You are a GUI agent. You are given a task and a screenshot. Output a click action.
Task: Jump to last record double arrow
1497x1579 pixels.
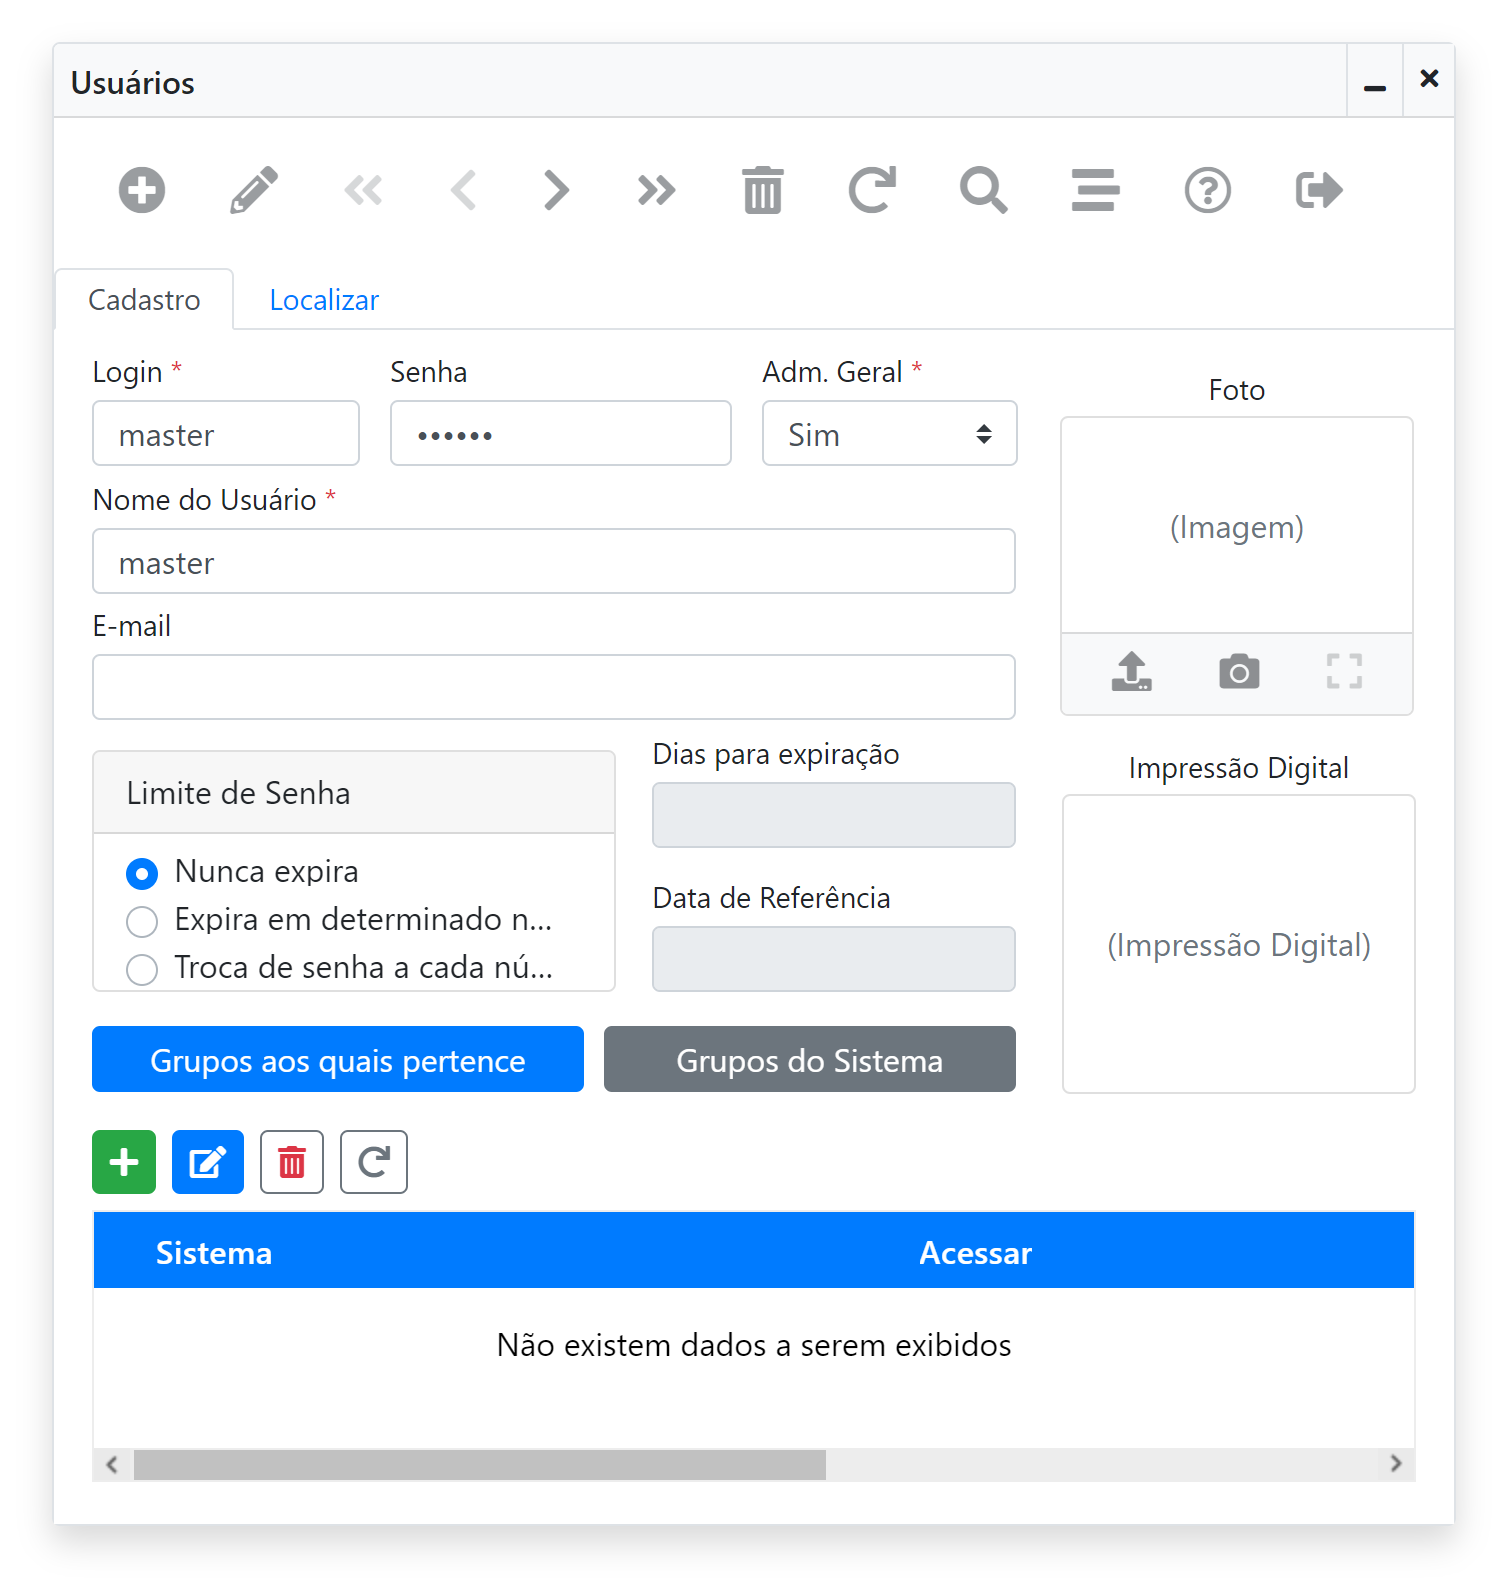[x=656, y=190]
